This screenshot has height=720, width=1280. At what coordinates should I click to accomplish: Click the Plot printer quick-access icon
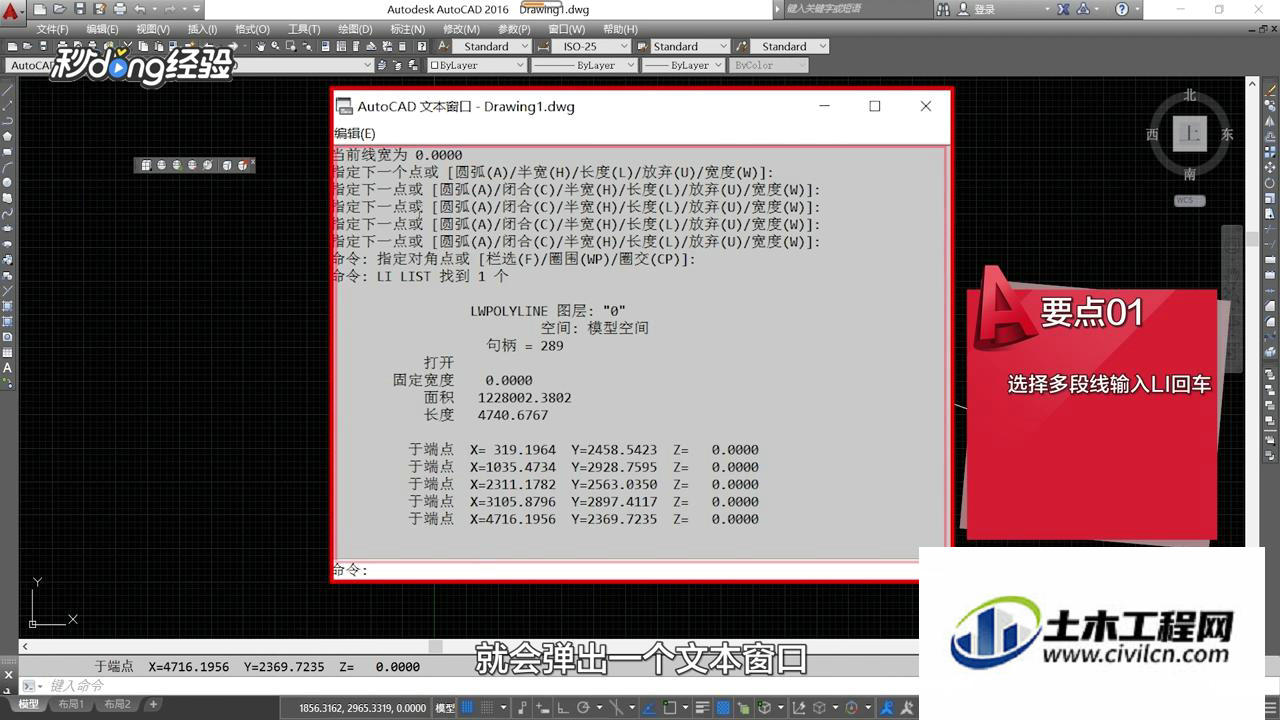pyautogui.click(x=120, y=9)
